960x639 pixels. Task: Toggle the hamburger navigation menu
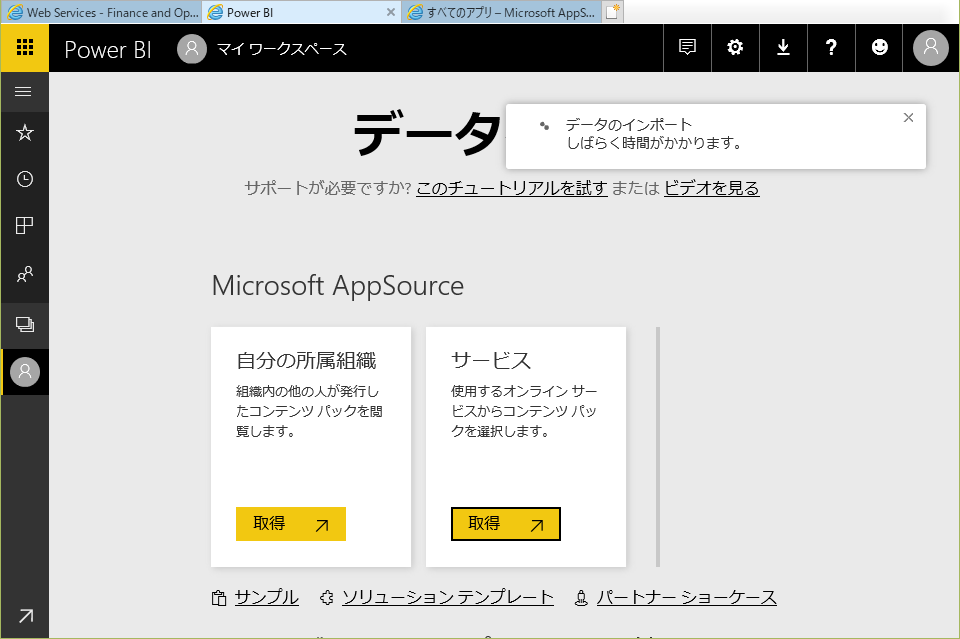[23, 92]
